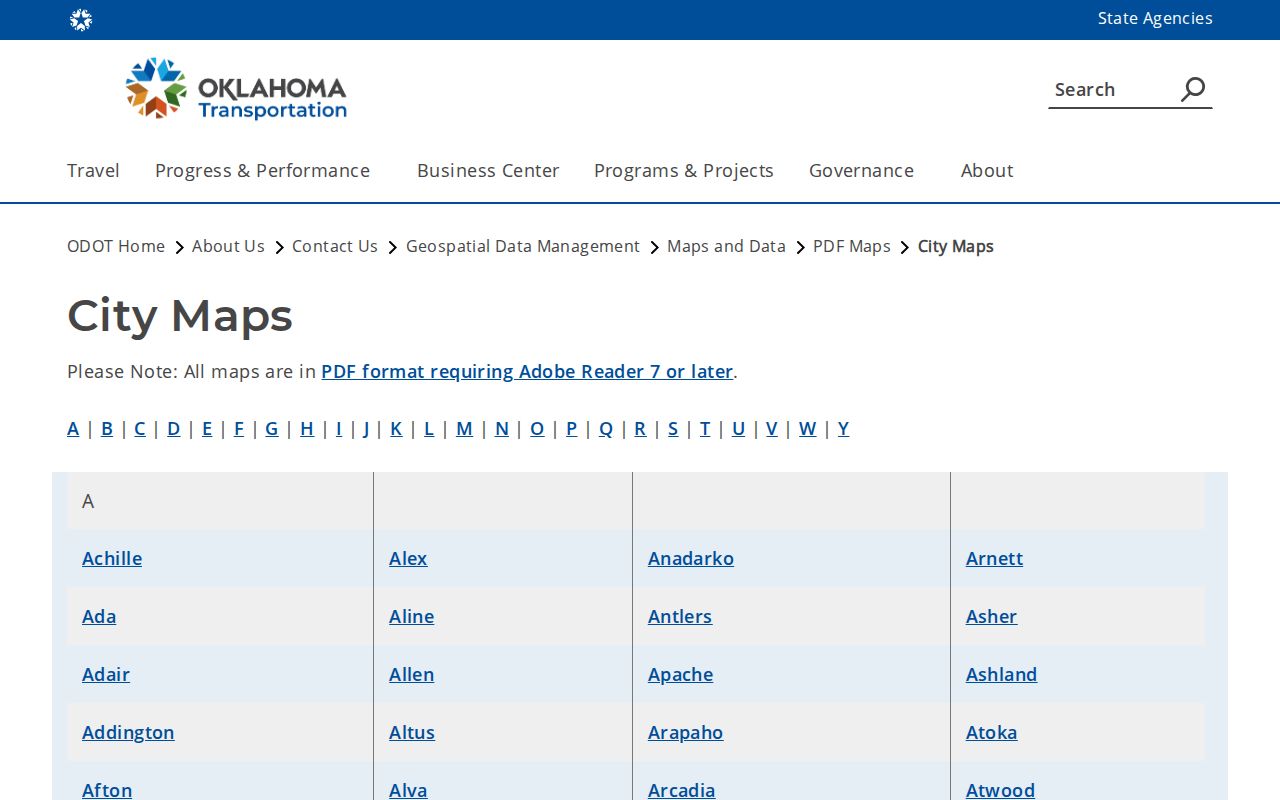Open the Altus city map
This screenshot has height=800, width=1280.
click(x=412, y=732)
